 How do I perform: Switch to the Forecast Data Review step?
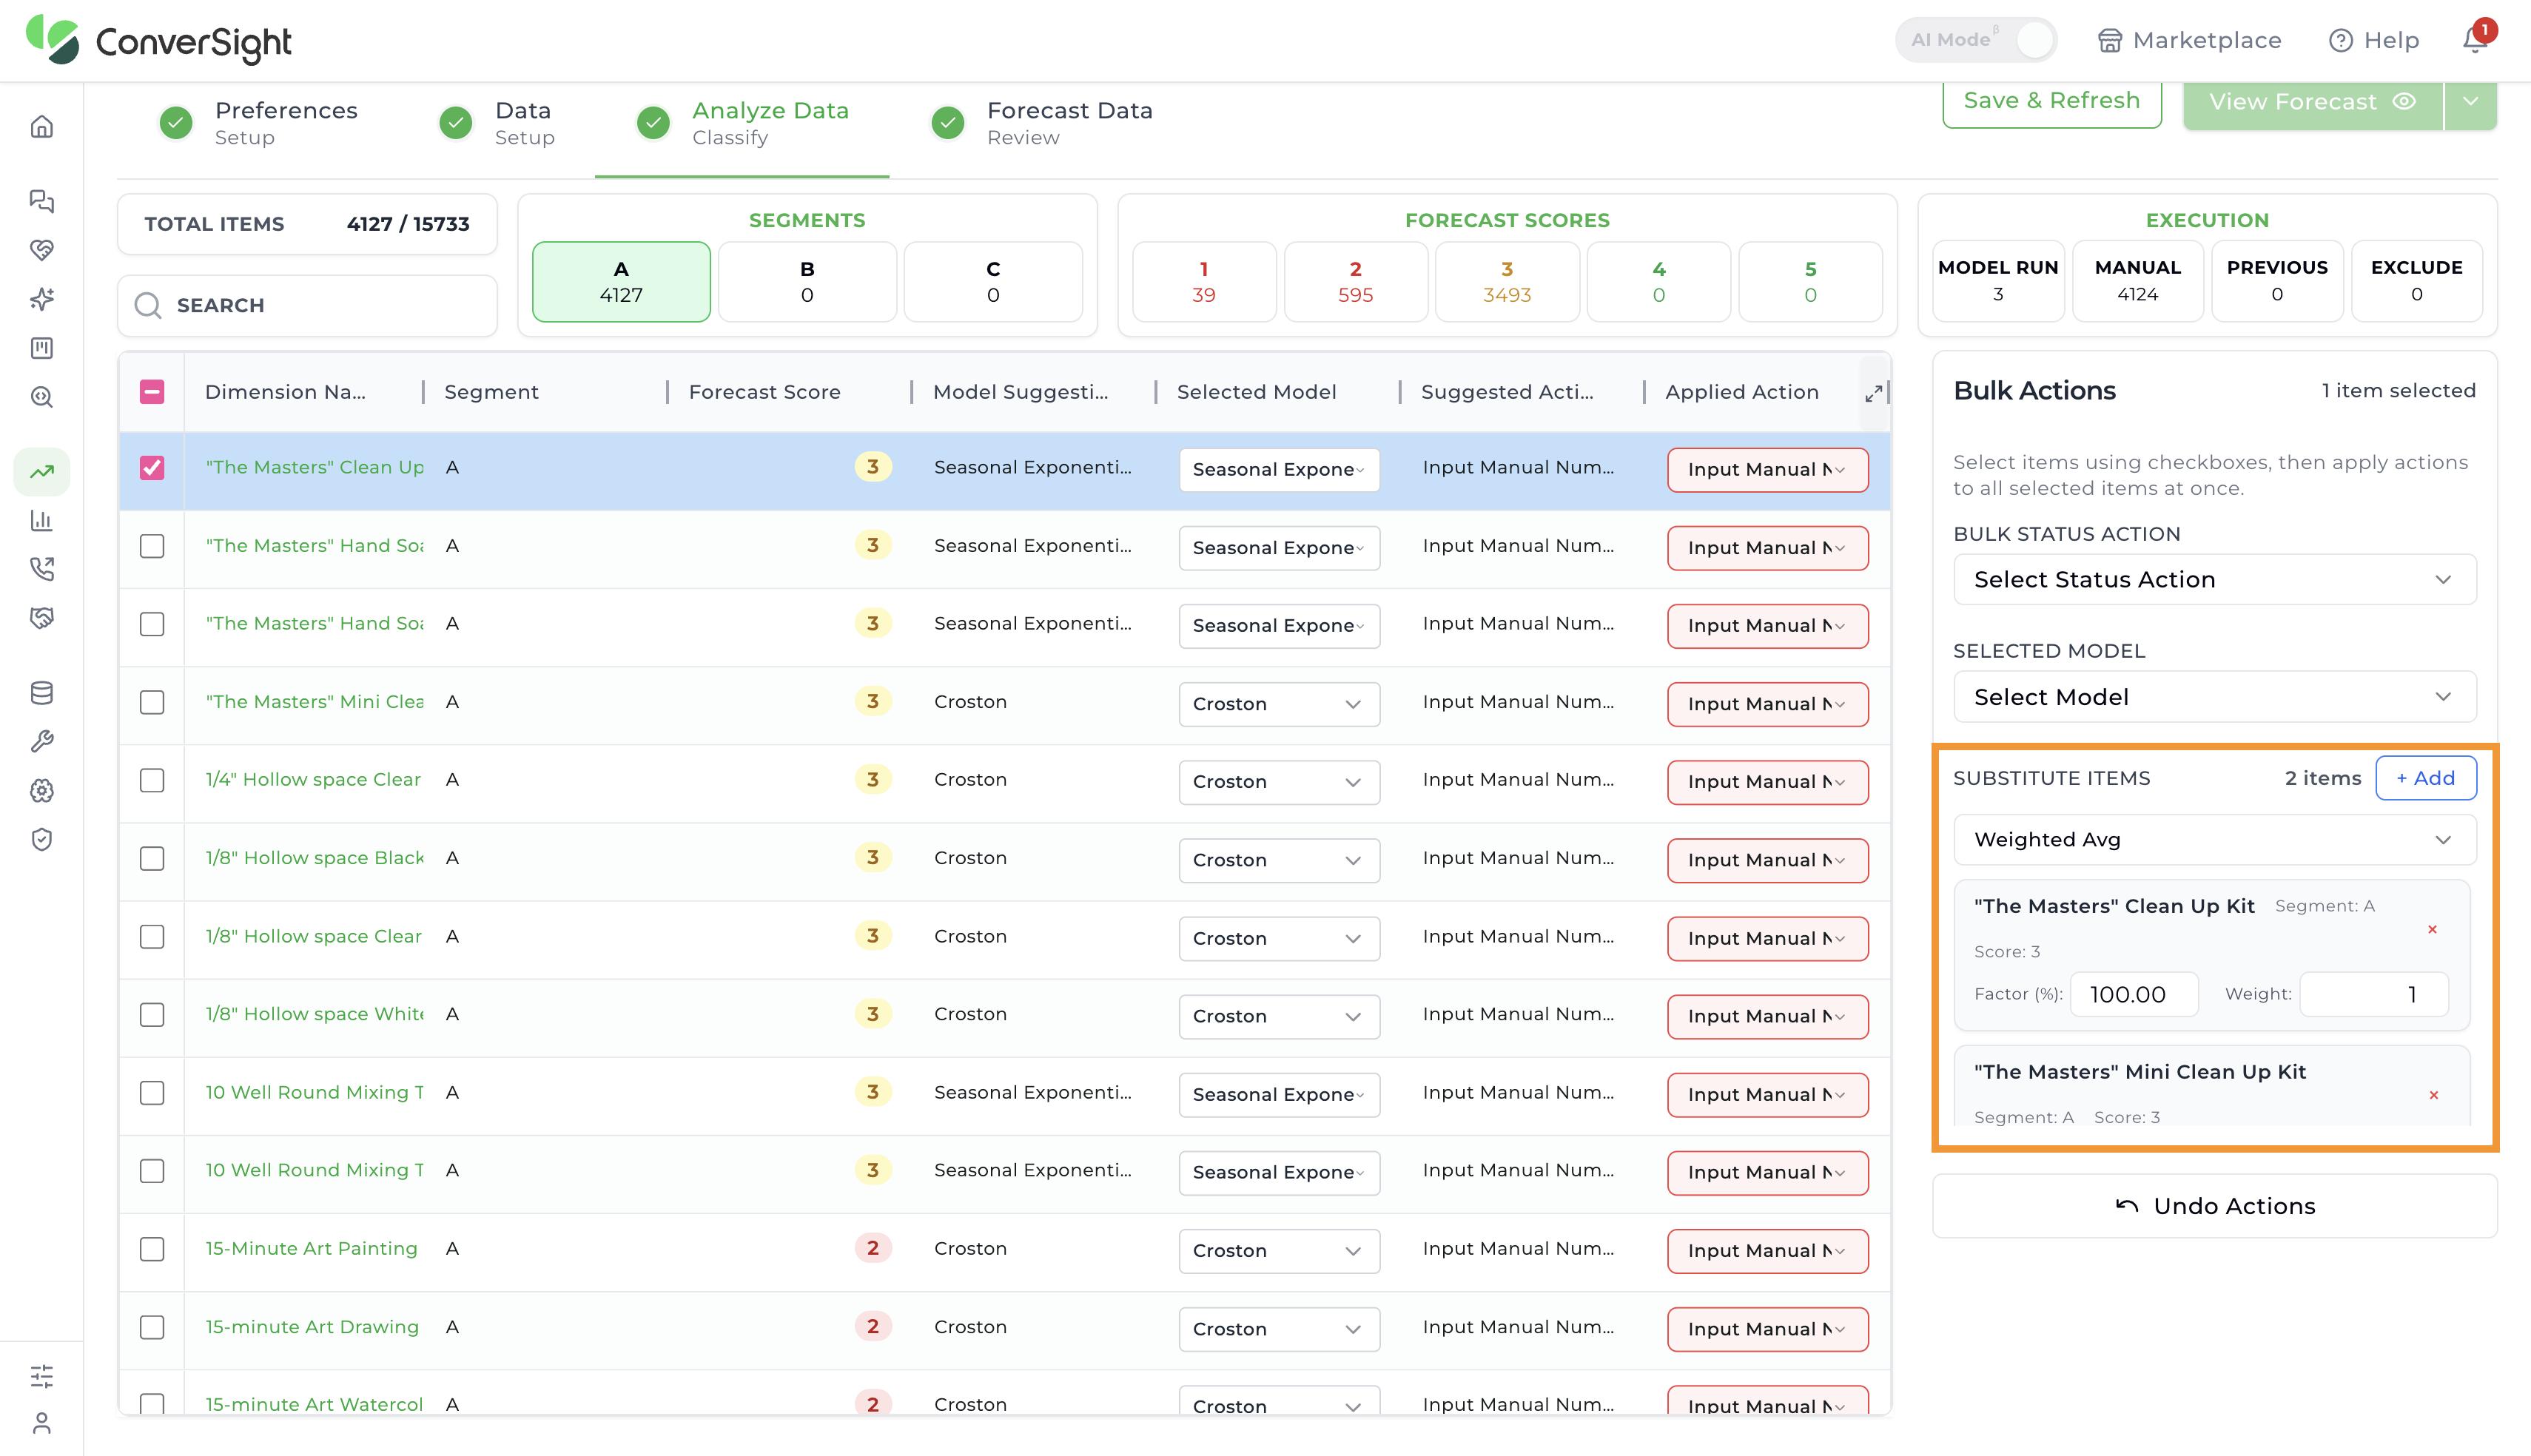[x=1042, y=123]
